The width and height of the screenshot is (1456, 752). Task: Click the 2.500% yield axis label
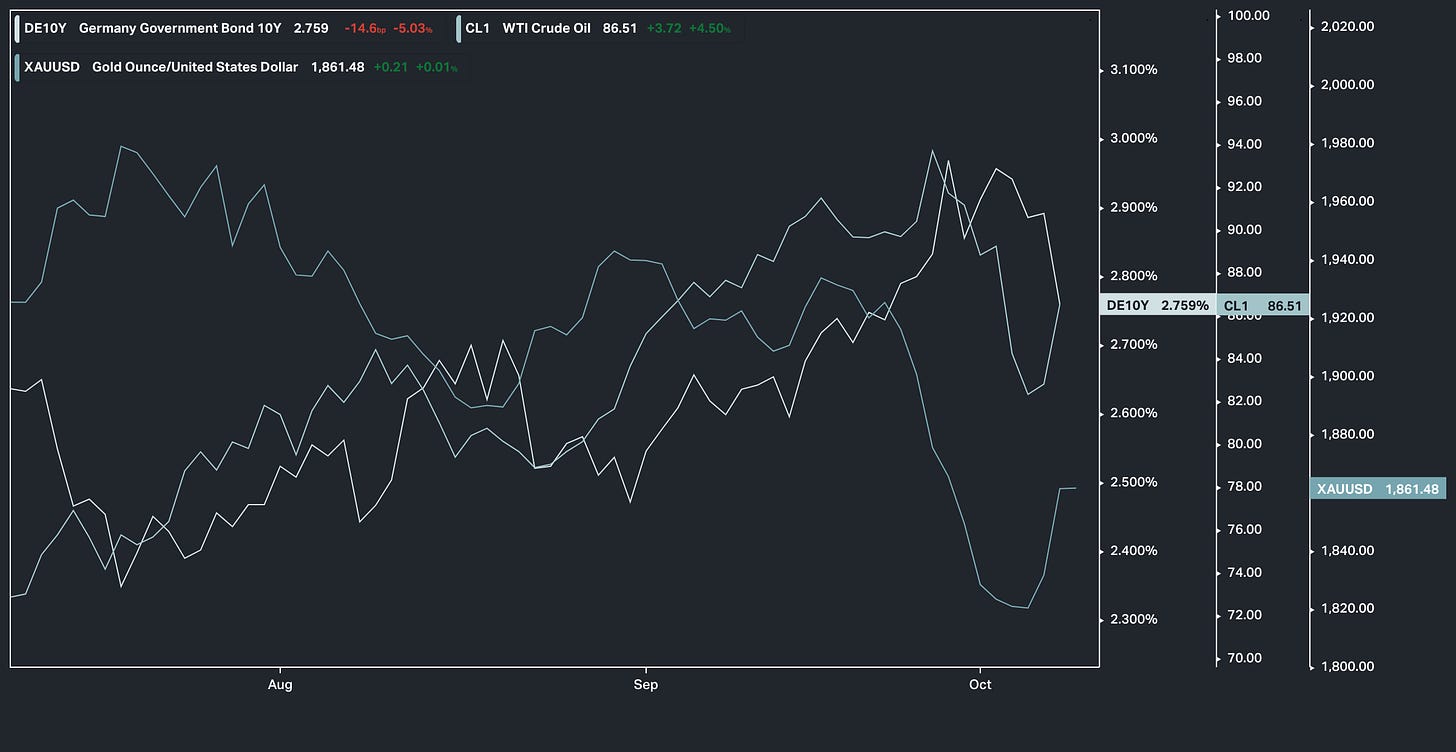coord(1133,482)
